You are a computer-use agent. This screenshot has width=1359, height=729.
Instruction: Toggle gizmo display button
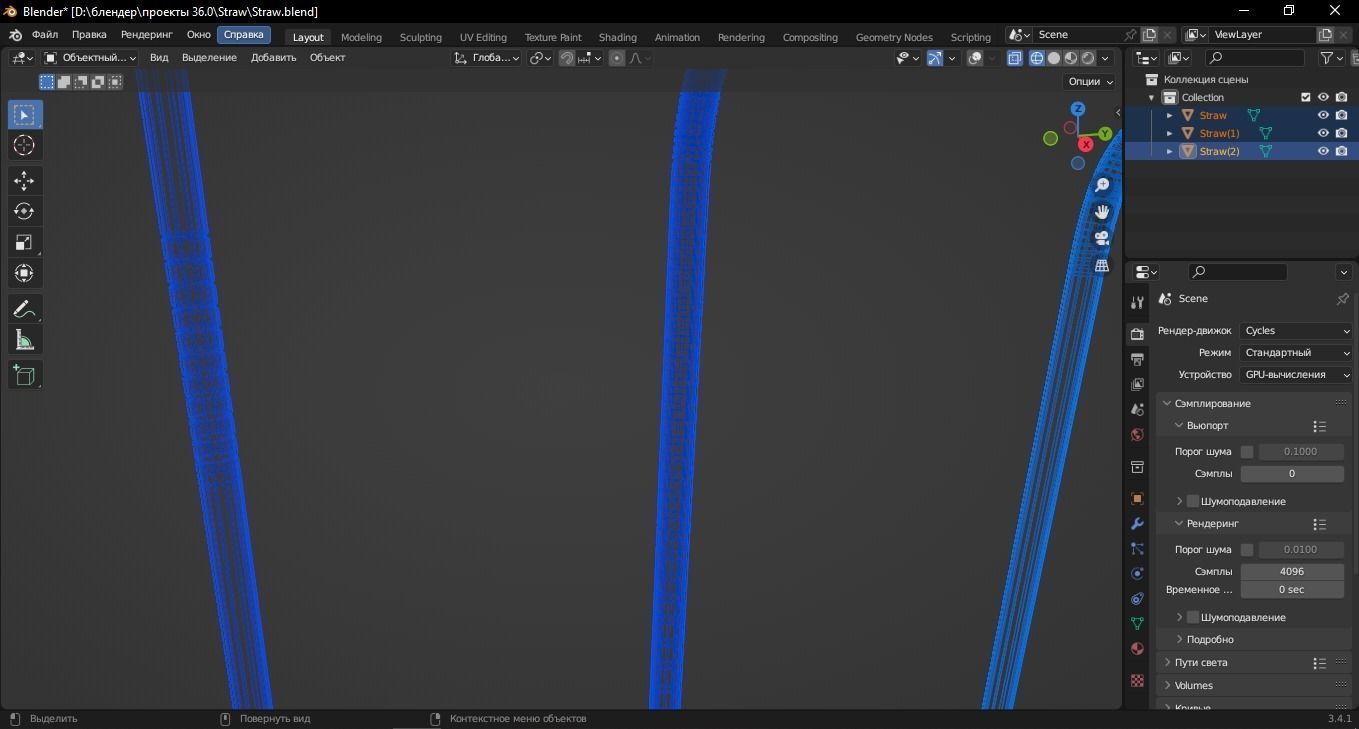935,58
